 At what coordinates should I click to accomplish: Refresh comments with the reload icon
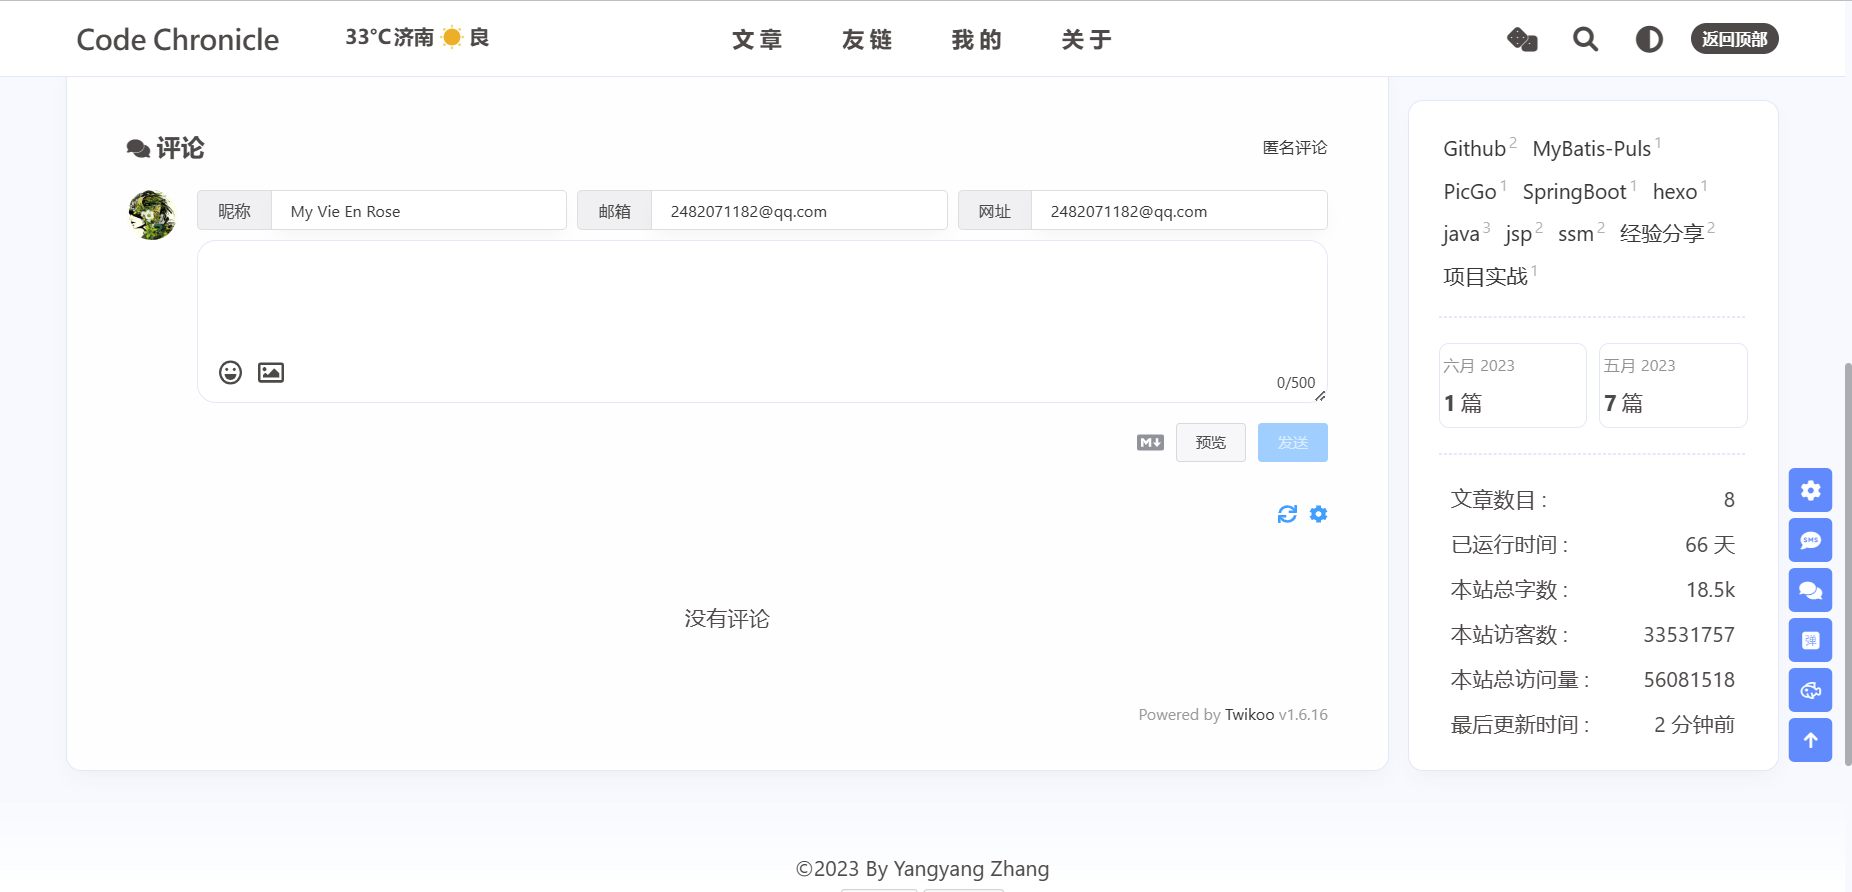tap(1287, 514)
